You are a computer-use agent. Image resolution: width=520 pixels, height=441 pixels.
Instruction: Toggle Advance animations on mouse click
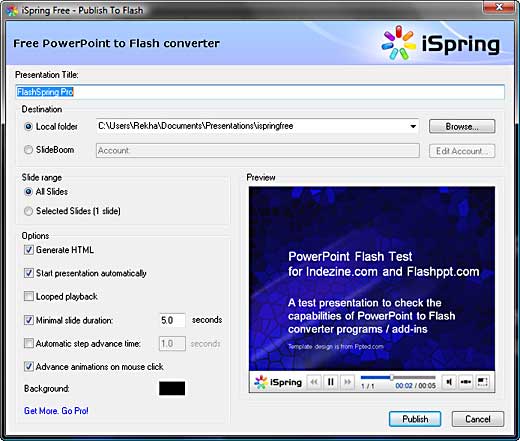[x=29, y=367]
